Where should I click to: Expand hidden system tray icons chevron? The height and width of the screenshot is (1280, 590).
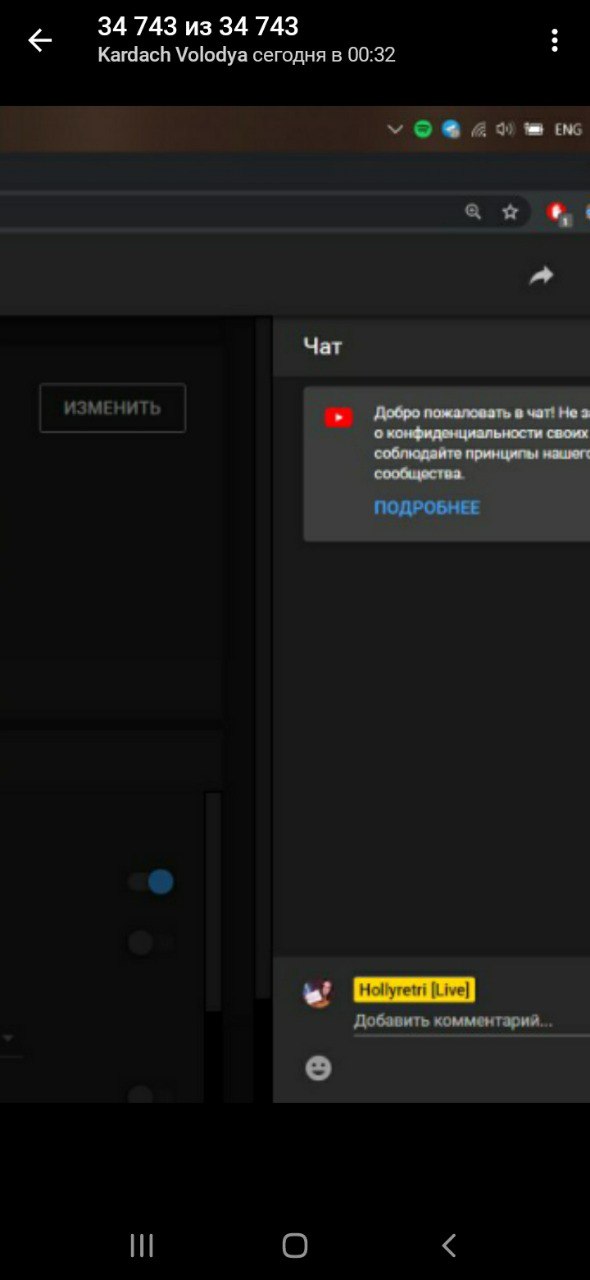coord(395,129)
